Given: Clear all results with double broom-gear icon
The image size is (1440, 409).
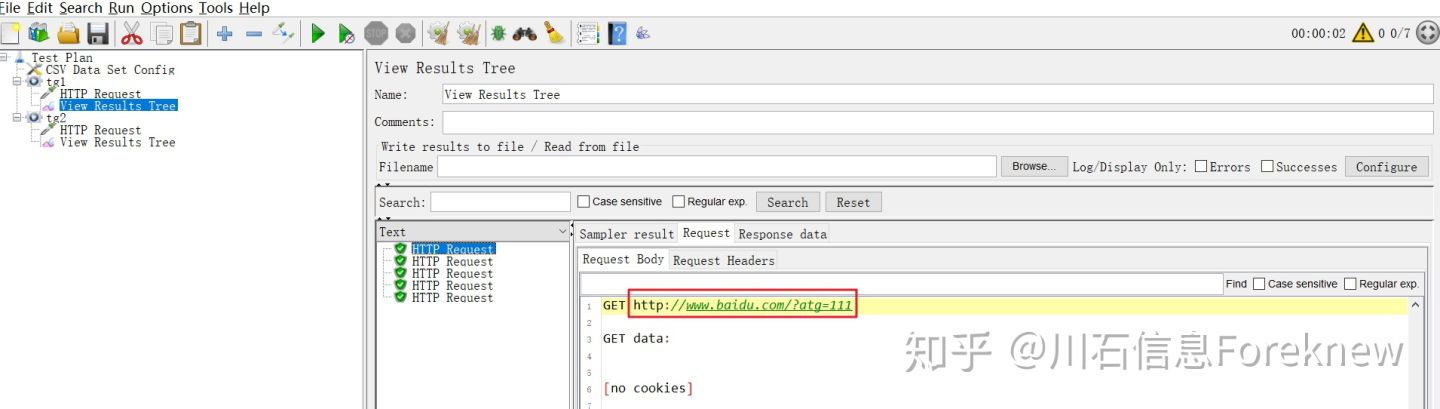Looking at the screenshot, I should pyautogui.click(x=467, y=34).
